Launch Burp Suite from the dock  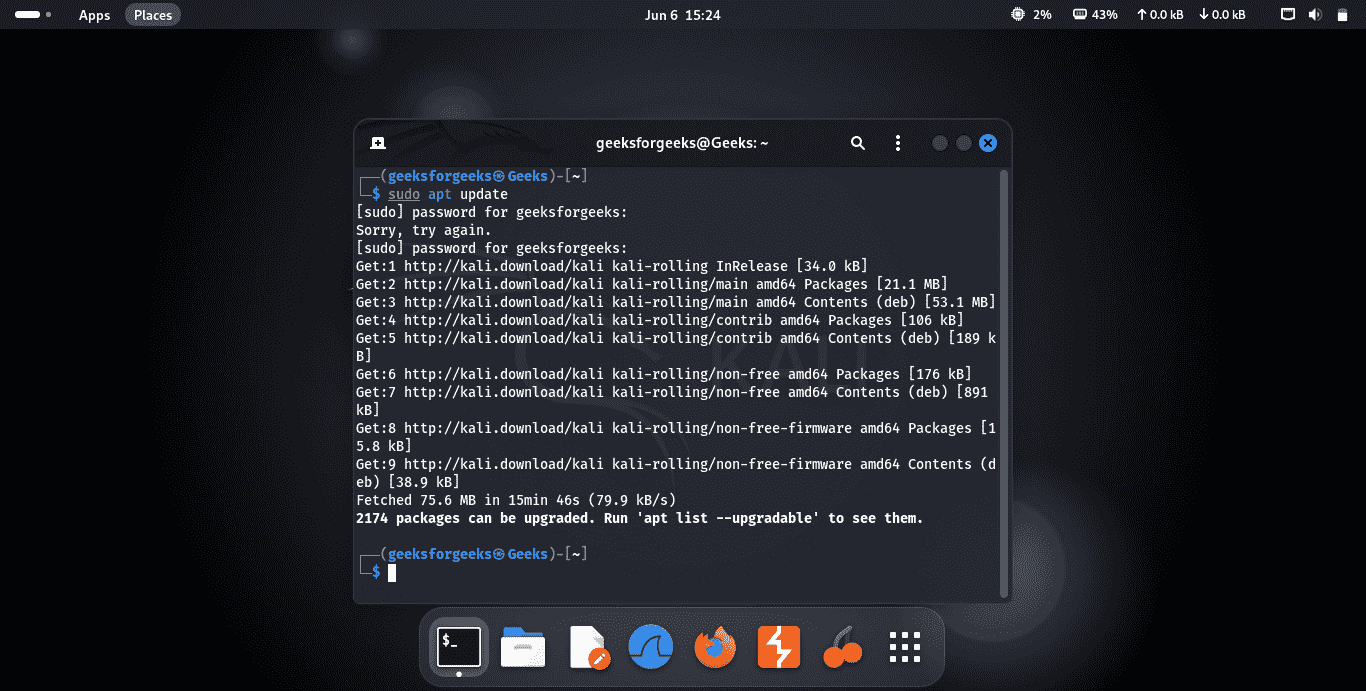click(x=778, y=648)
